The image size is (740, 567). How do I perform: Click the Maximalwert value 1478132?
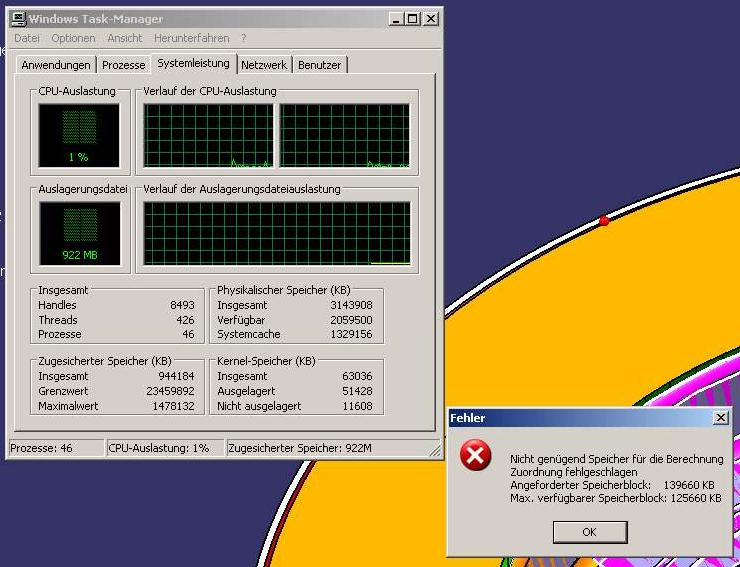click(x=173, y=406)
